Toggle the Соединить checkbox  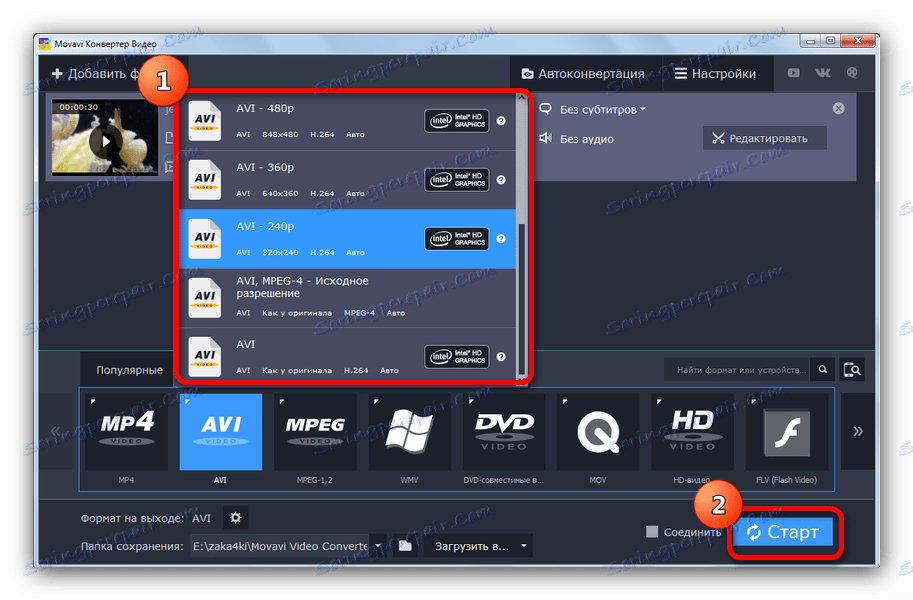652,531
